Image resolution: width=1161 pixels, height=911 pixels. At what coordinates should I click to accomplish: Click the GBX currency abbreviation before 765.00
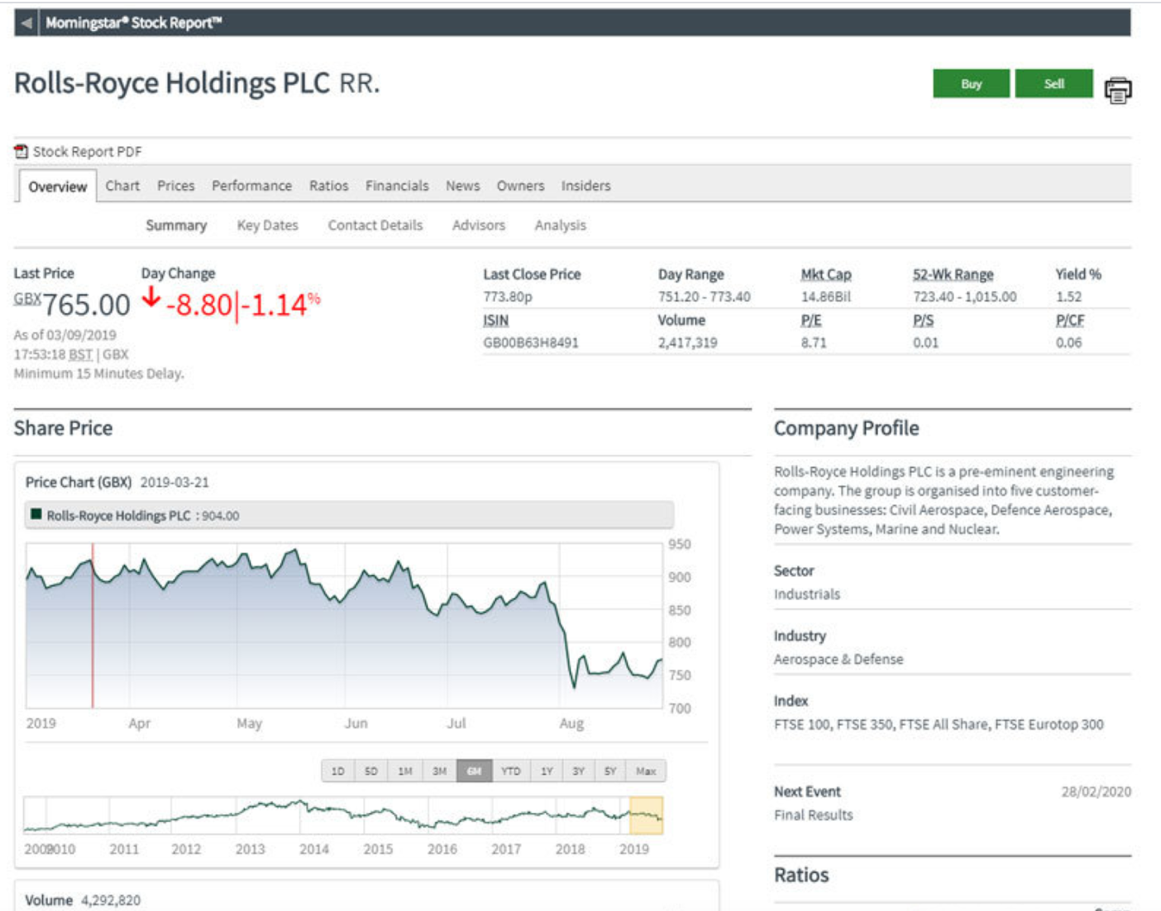click(27, 298)
